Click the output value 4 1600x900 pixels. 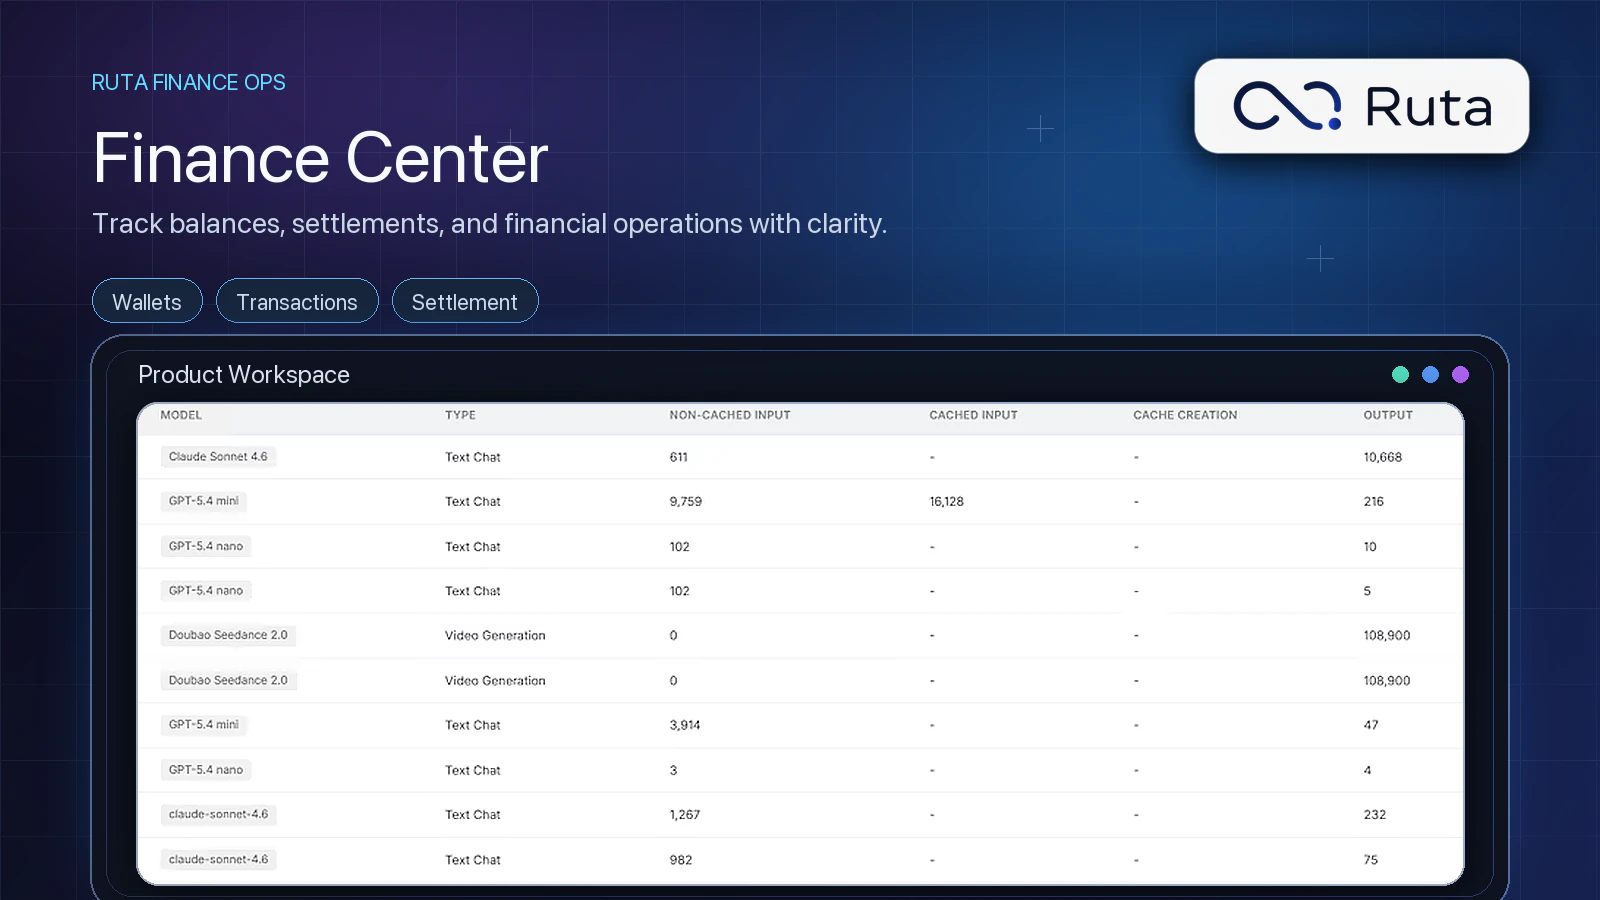[1367, 770]
